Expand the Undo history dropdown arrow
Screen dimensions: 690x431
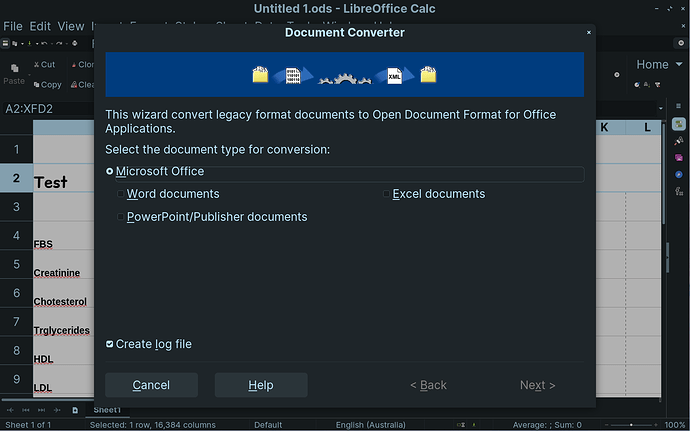click(x=52, y=44)
